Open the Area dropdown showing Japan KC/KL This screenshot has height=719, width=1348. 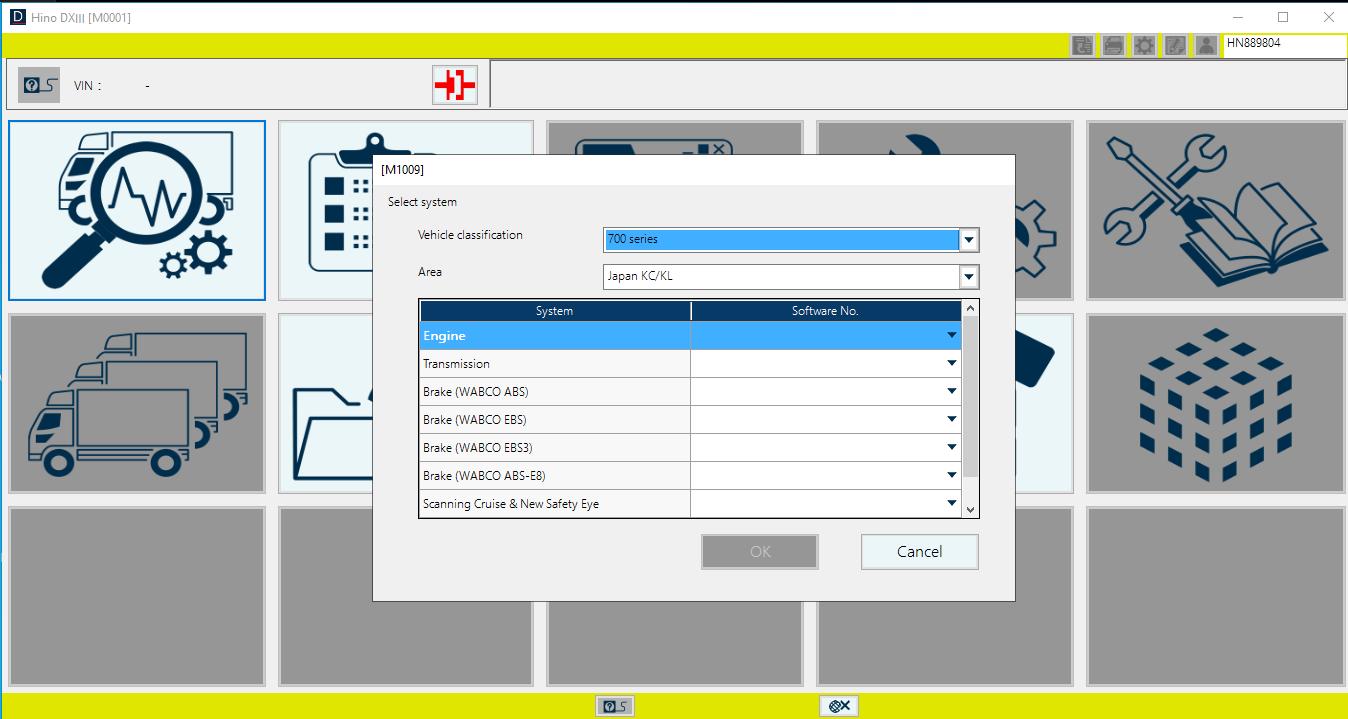tap(968, 277)
